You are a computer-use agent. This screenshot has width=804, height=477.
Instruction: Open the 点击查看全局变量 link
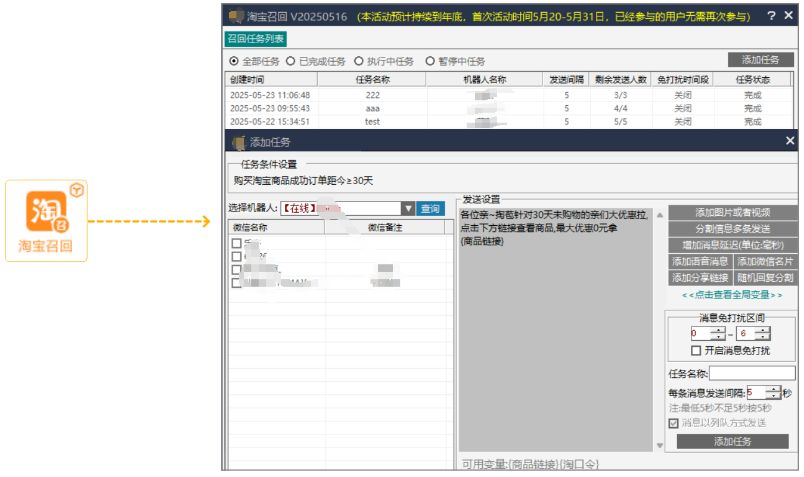click(x=732, y=295)
